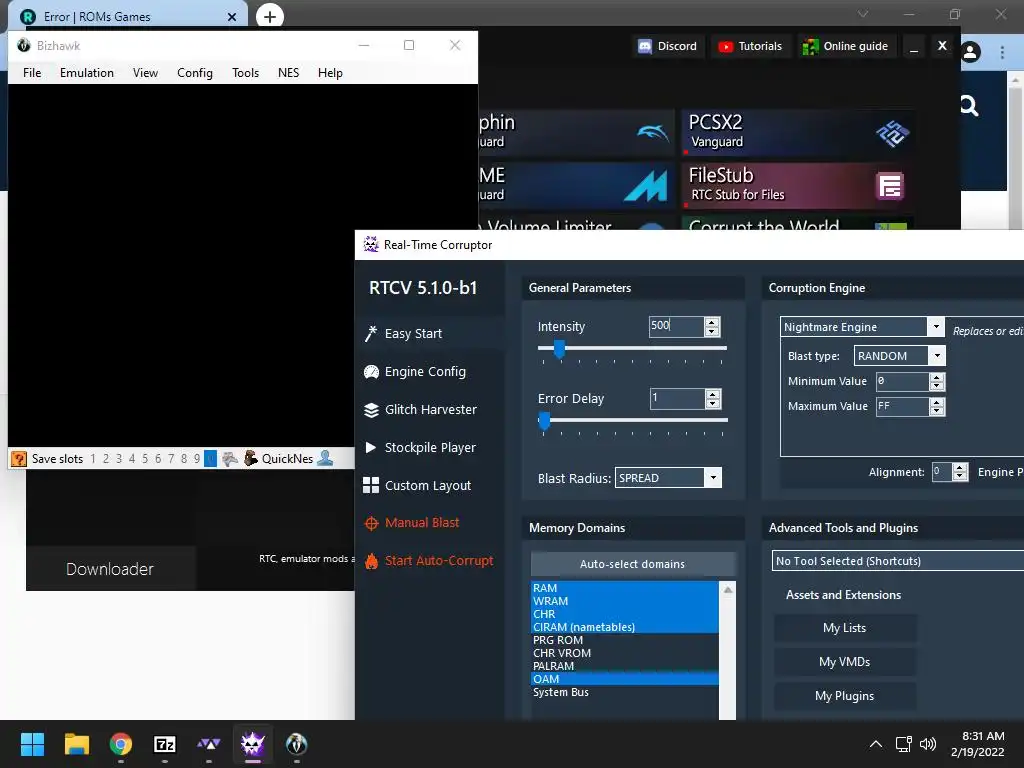Click the Easy Start wand icon
The image size is (1024, 768).
click(x=371, y=334)
